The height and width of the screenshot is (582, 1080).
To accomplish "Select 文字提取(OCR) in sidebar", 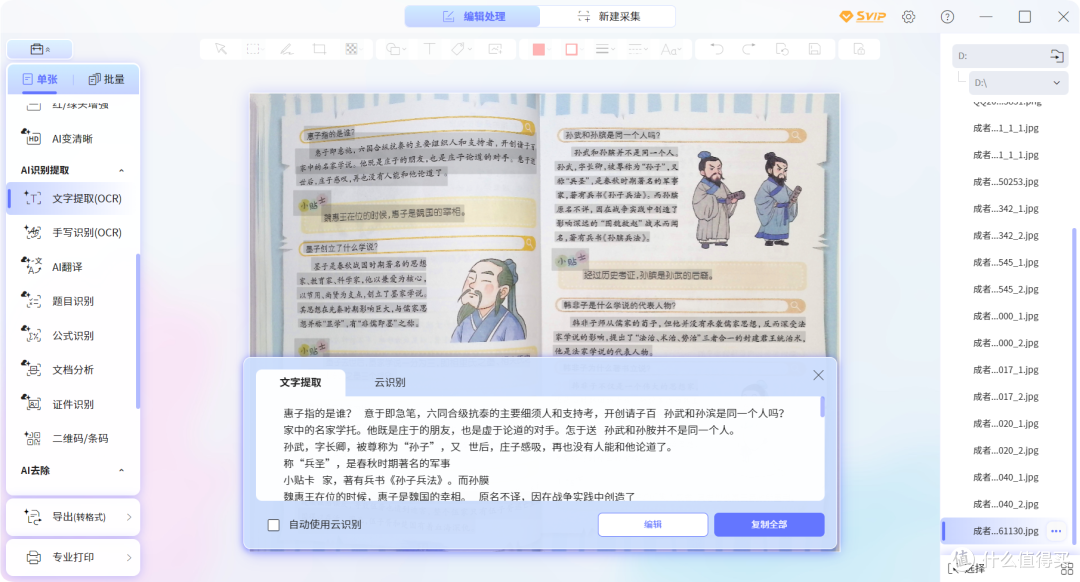I will 72,198.
